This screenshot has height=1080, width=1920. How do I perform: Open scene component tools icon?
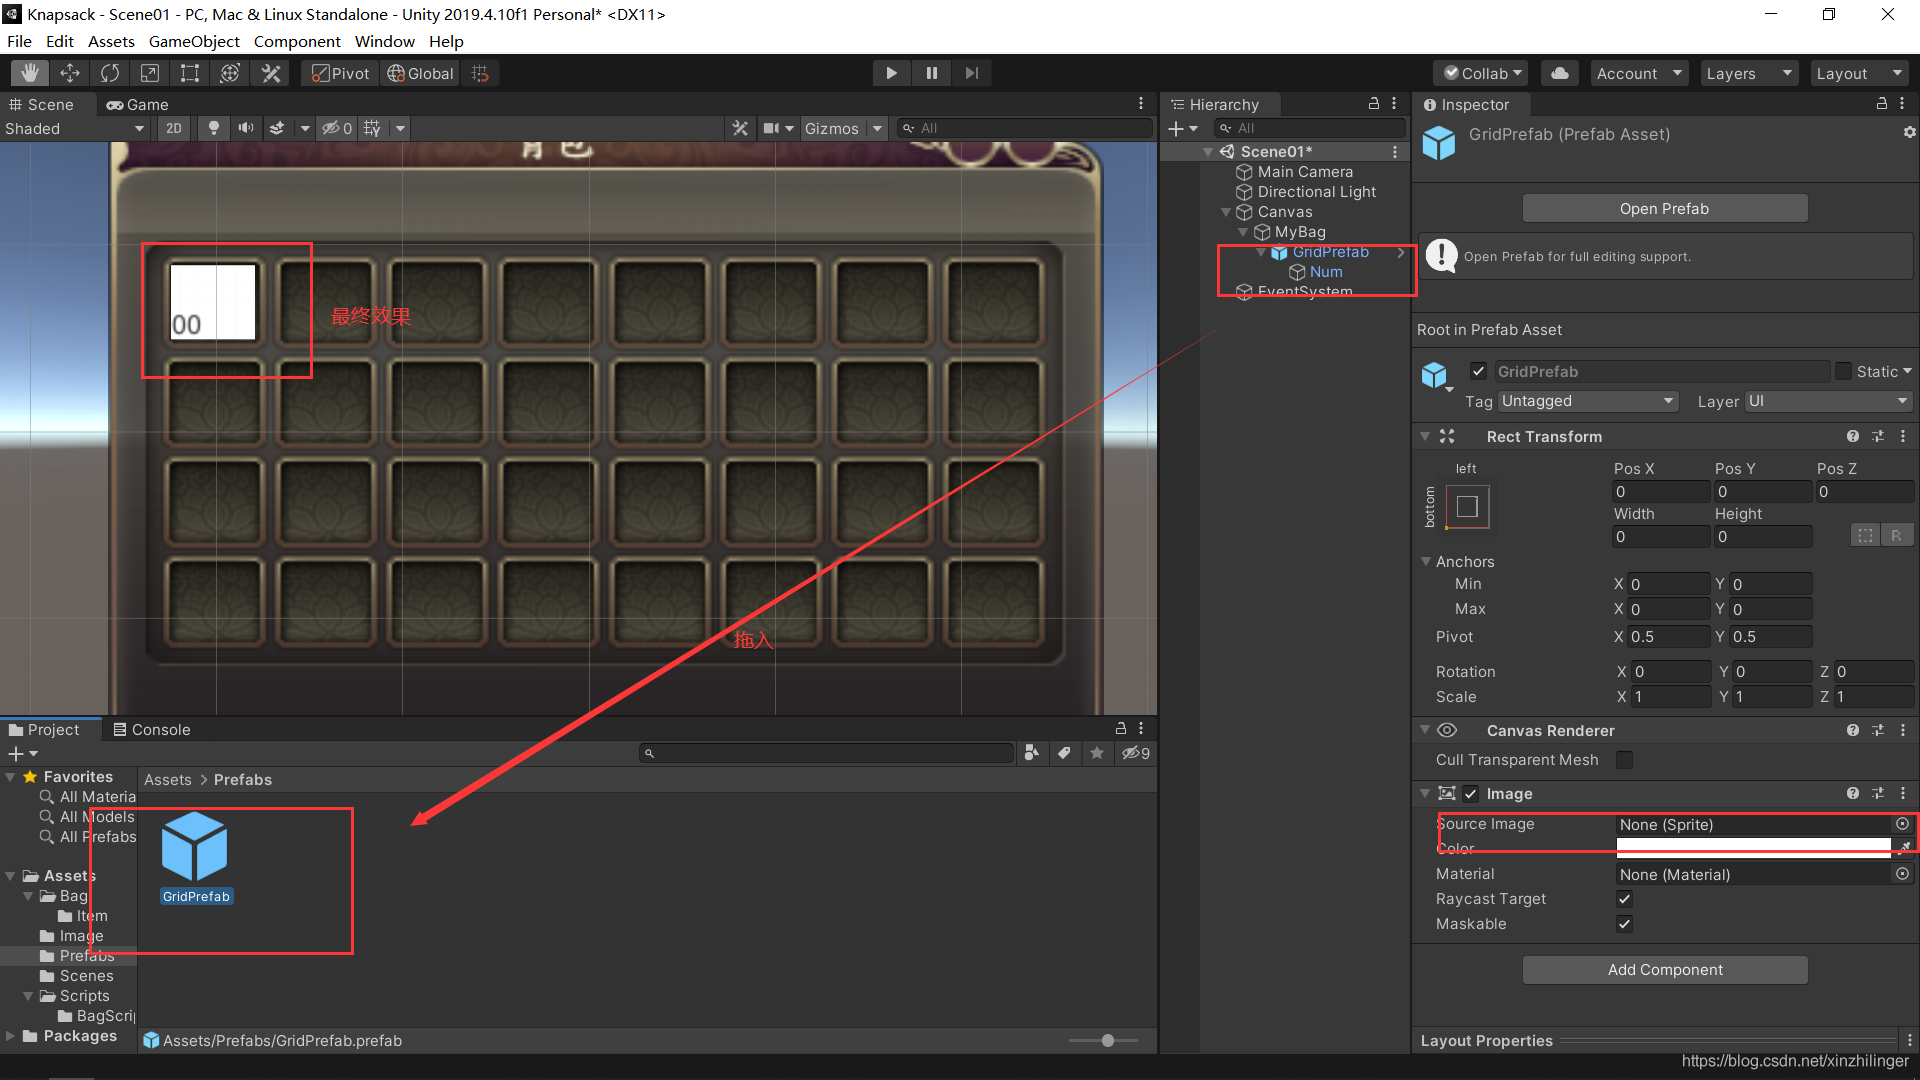740,128
